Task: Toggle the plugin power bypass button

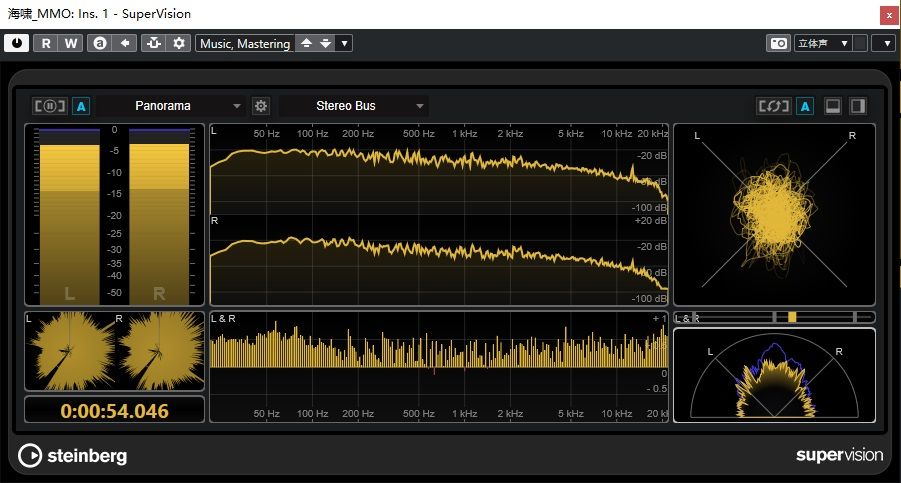Action: [x=17, y=43]
